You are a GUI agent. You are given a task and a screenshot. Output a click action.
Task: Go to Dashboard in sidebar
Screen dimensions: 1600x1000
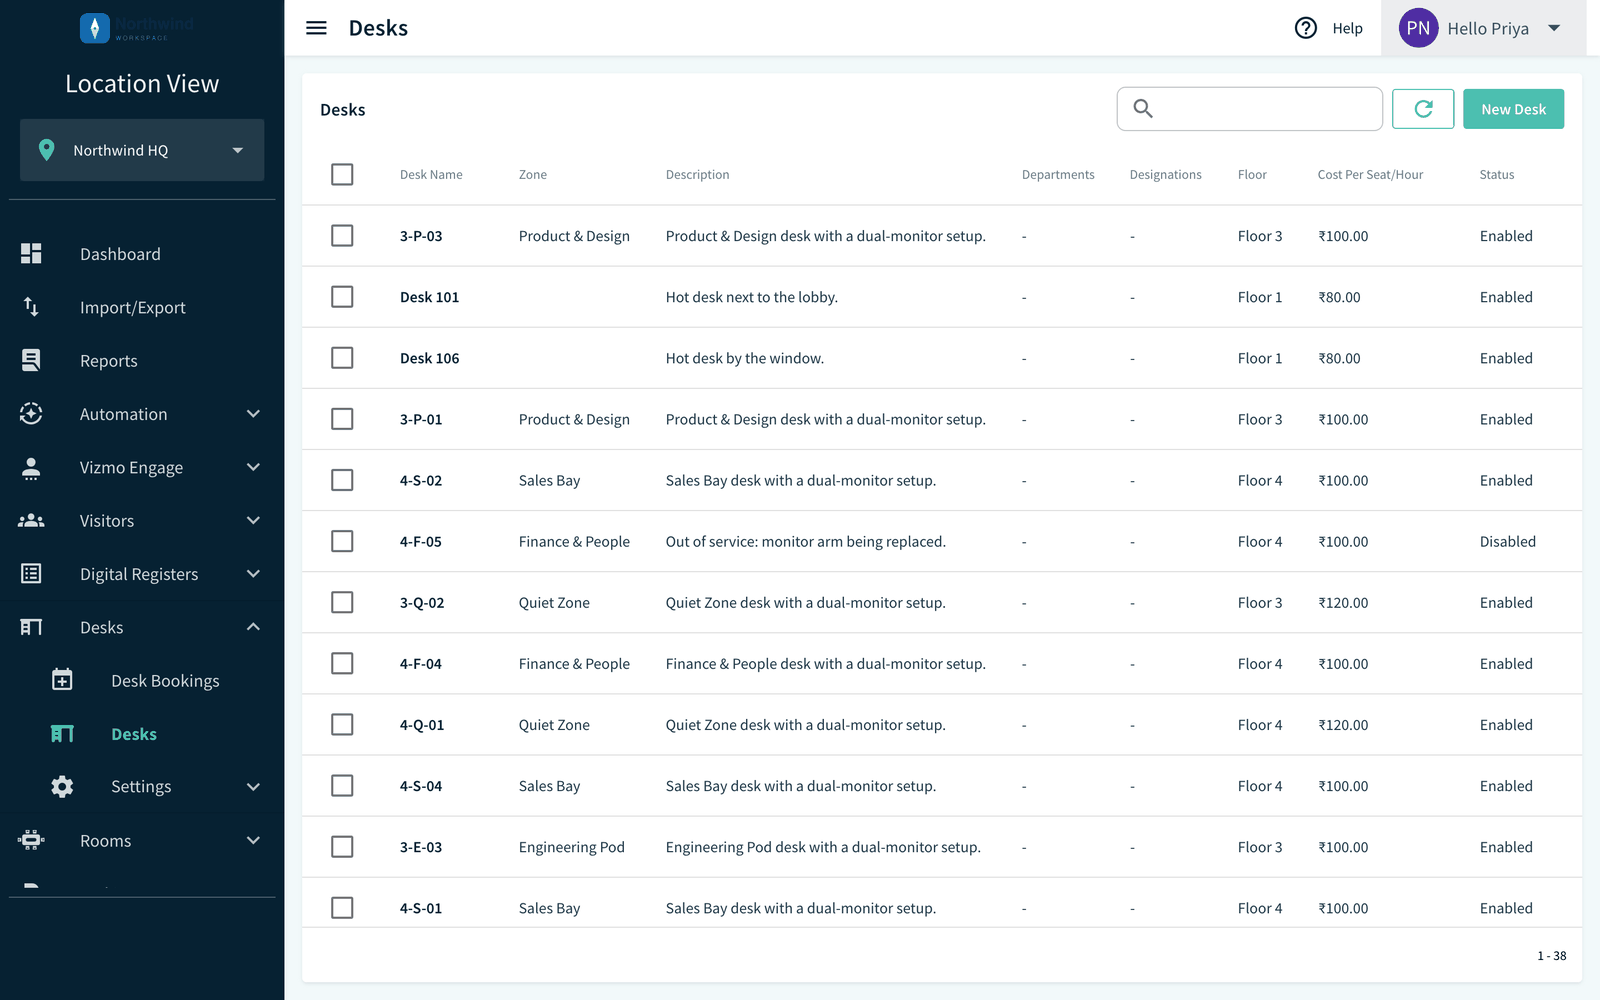(120, 254)
